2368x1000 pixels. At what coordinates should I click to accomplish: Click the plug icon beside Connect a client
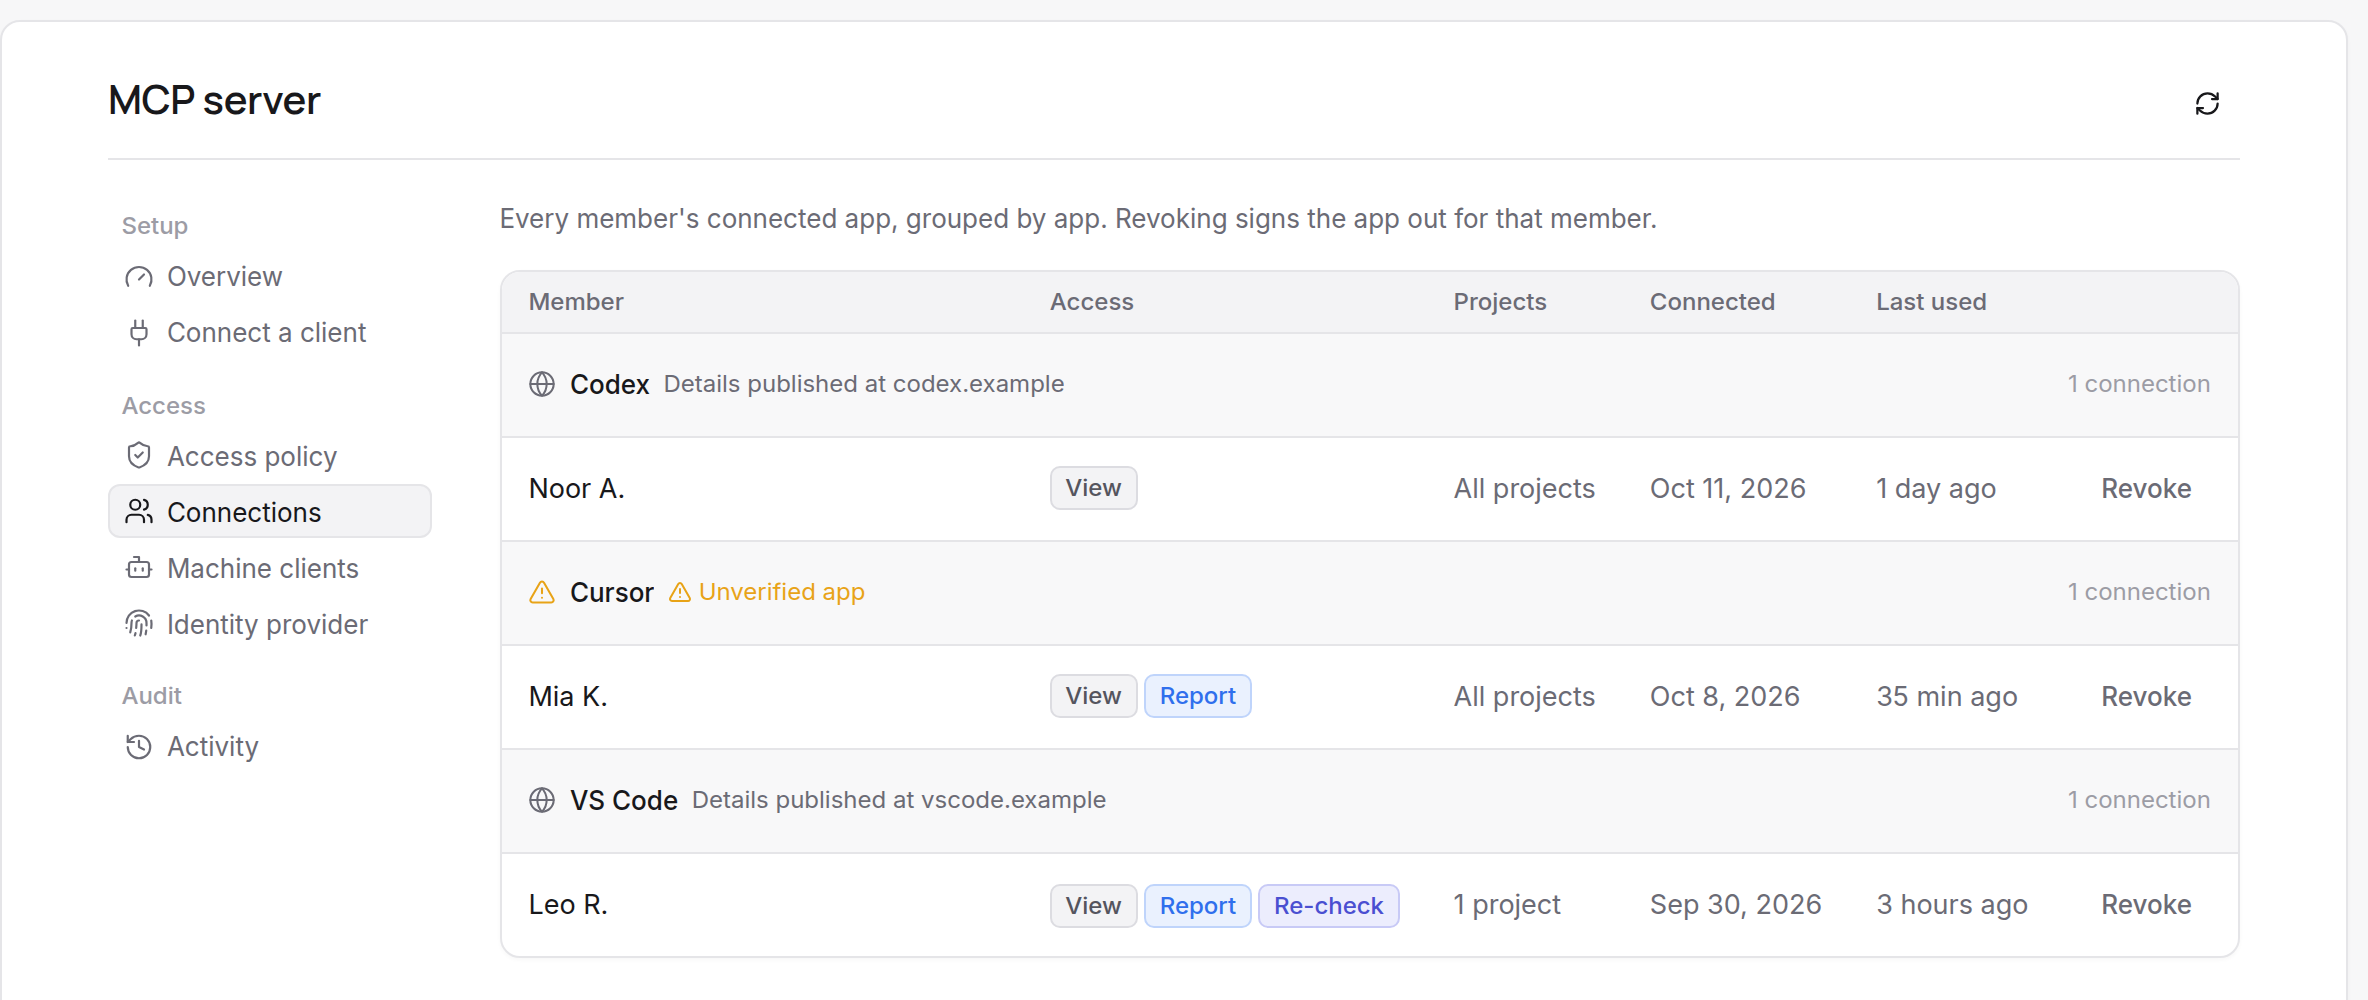coord(139,333)
